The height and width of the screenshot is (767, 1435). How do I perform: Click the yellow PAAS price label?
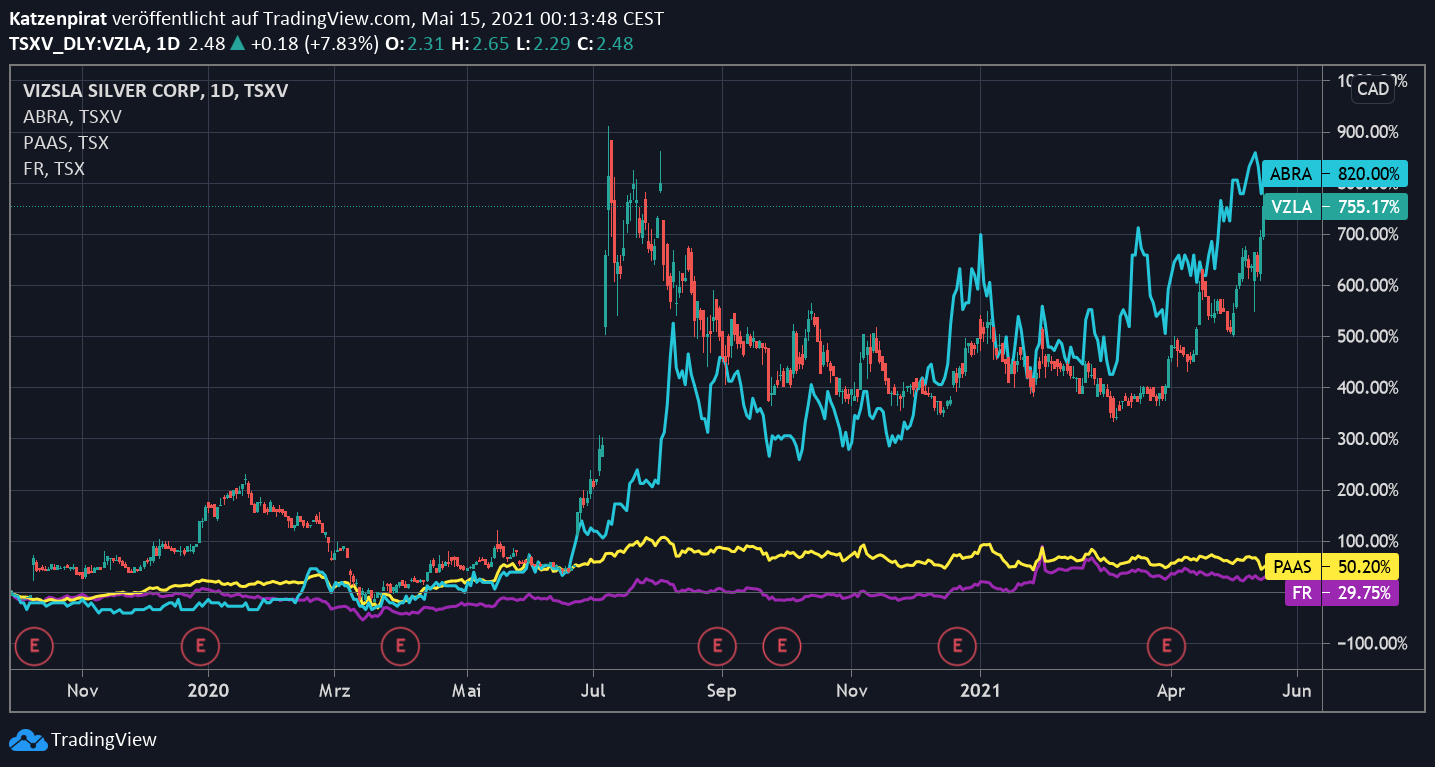pyautogui.click(x=1292, y=567)
